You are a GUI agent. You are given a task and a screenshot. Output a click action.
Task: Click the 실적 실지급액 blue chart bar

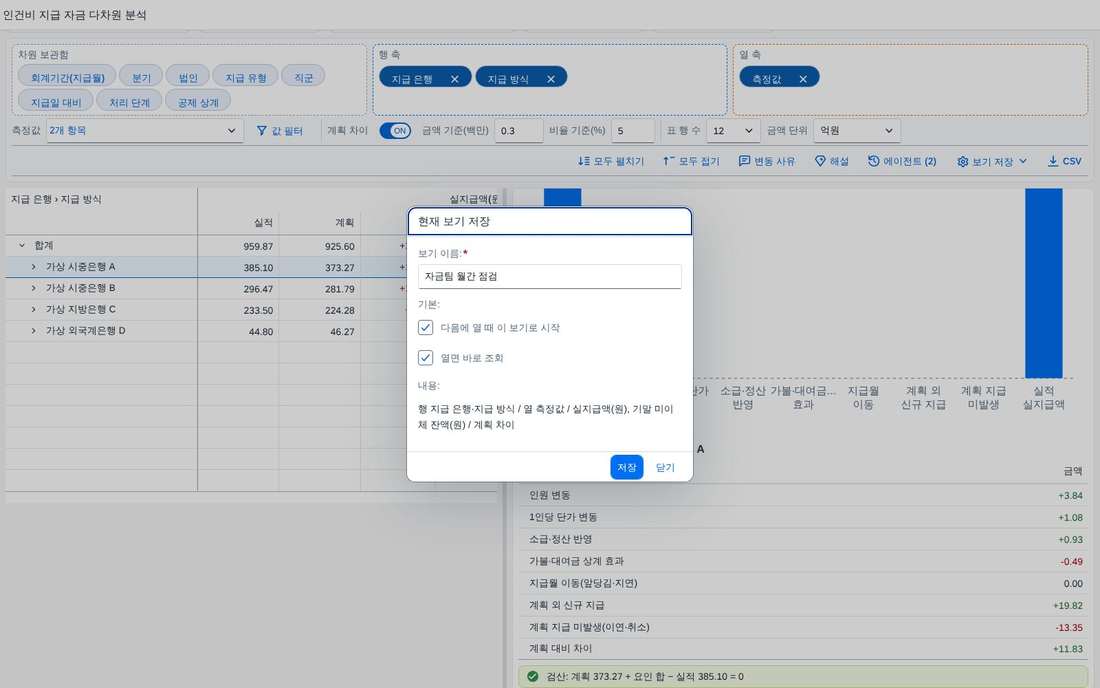[1043, 283]
